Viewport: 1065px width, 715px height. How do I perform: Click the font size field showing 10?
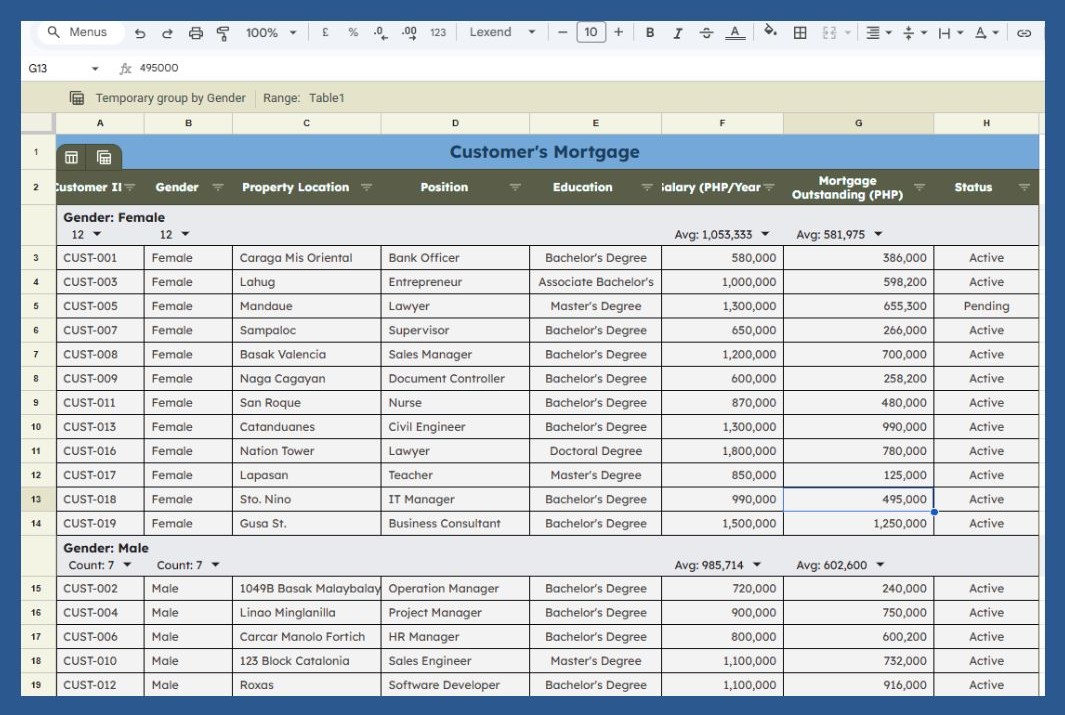591,33
